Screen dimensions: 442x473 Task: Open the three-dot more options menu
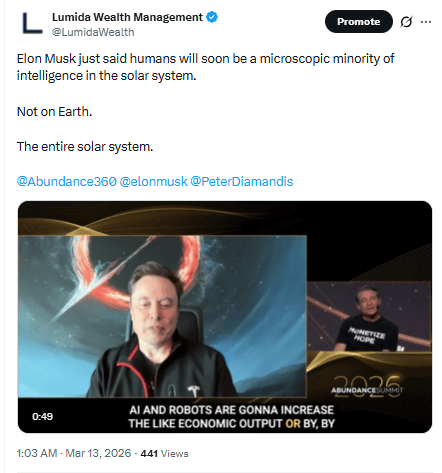426,22
